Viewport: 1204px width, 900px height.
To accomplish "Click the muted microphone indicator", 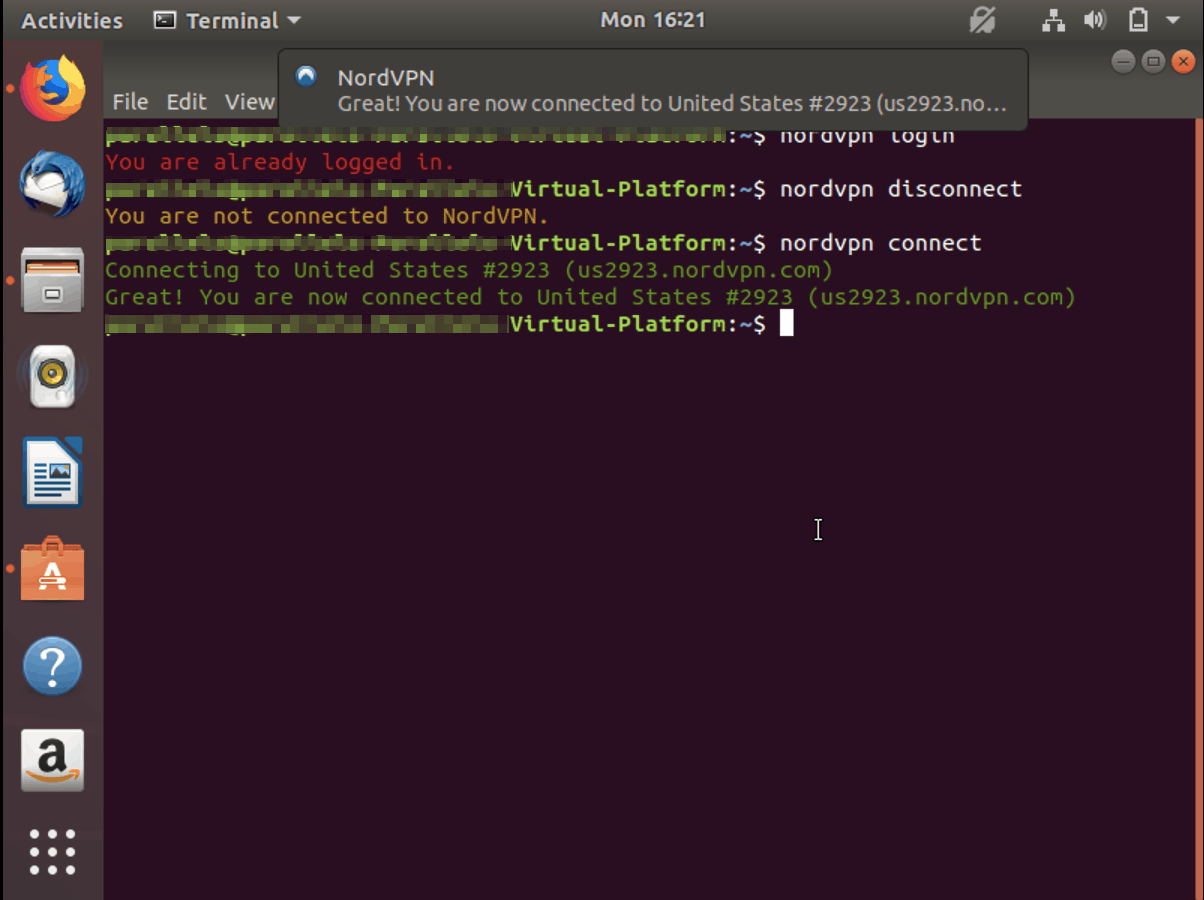I will [983, 19].
